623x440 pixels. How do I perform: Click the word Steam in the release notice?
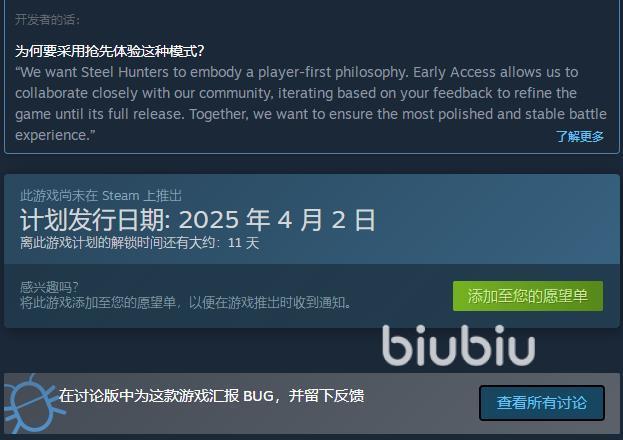(121, 196)
